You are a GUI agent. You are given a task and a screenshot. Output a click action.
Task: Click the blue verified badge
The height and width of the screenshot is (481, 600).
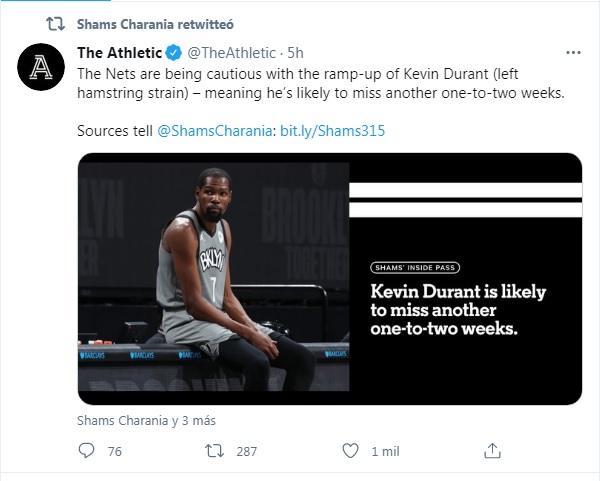pyautogui.click(x=172, y=53)
